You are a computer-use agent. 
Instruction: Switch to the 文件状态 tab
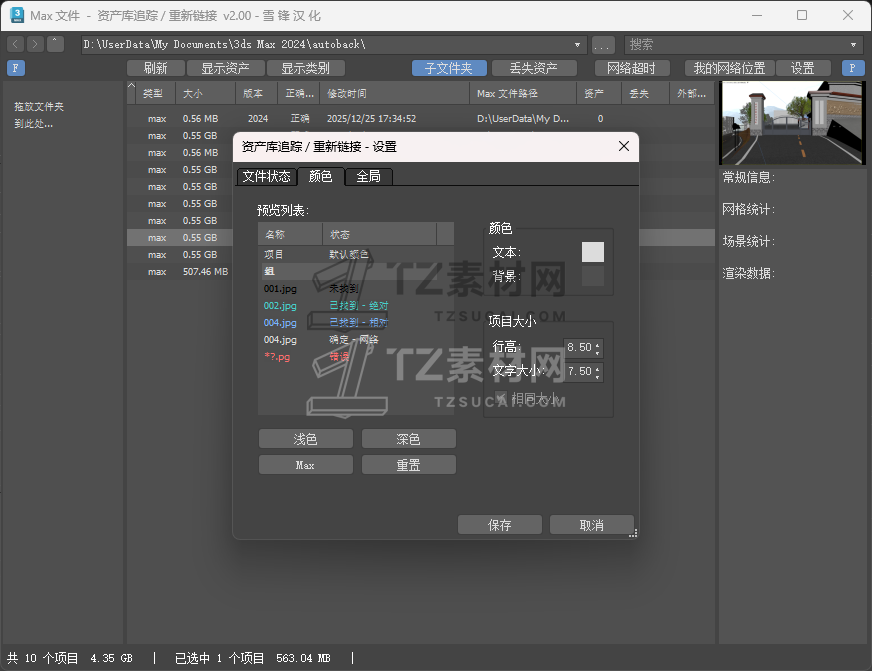pyautogui.click(x=266, y=175)
